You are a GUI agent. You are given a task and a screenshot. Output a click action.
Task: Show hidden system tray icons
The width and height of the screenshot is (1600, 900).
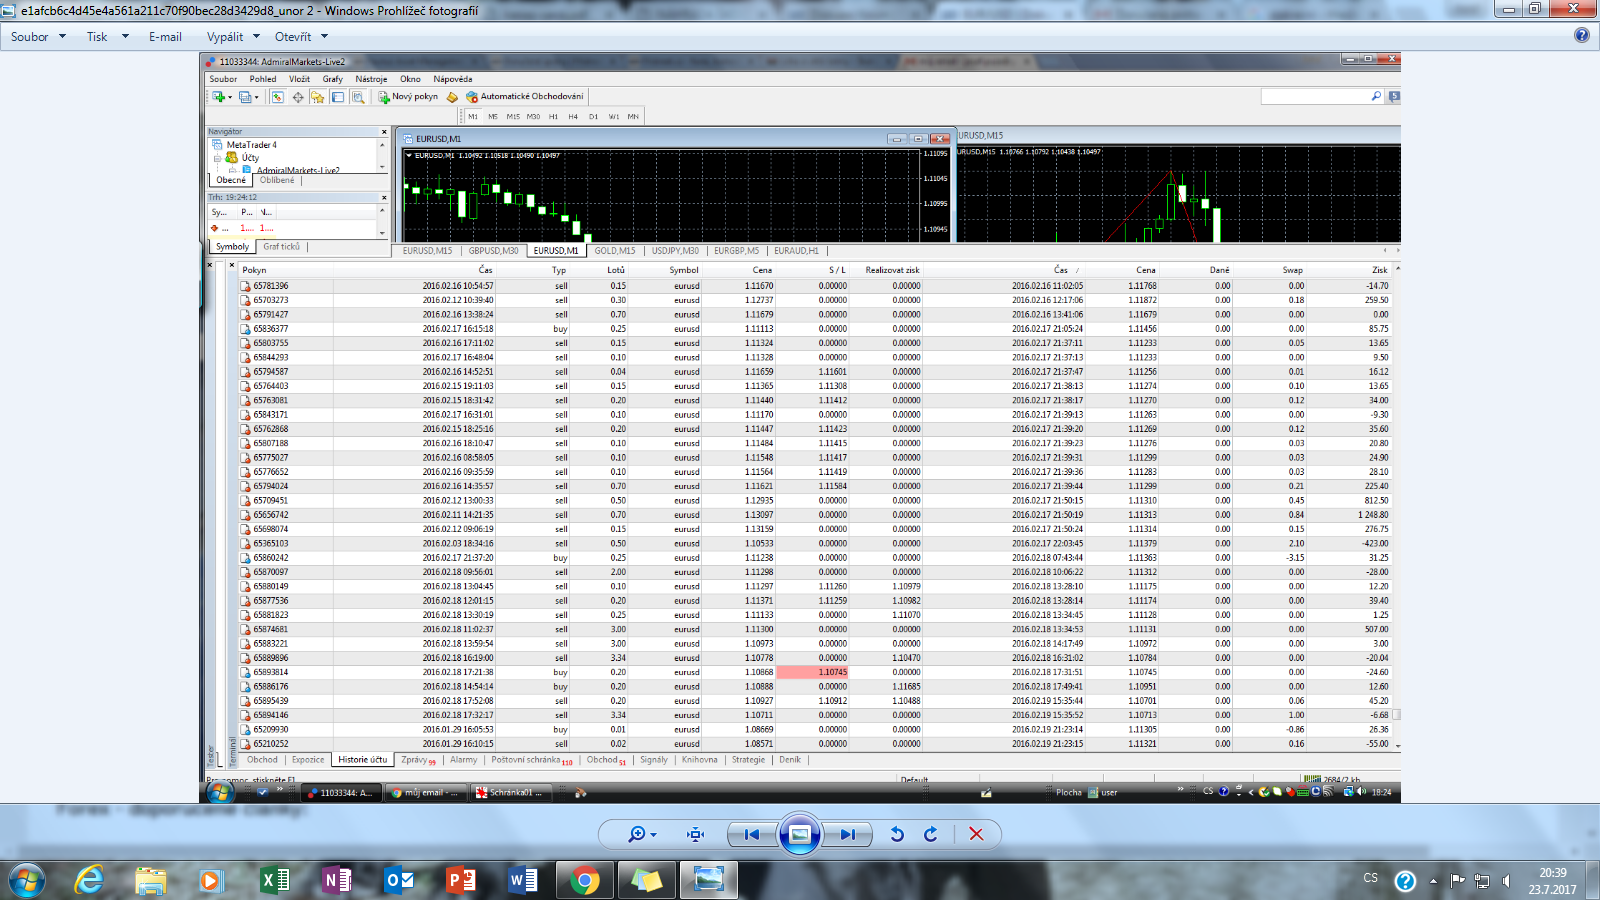click(1433, 881)
